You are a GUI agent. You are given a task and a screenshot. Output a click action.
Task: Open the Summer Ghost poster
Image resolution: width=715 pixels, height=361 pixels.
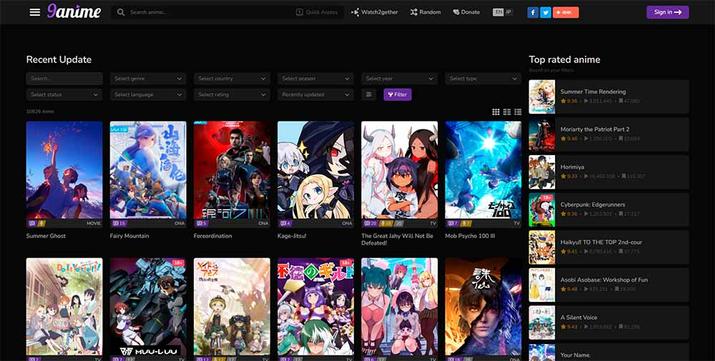point(64,170)
